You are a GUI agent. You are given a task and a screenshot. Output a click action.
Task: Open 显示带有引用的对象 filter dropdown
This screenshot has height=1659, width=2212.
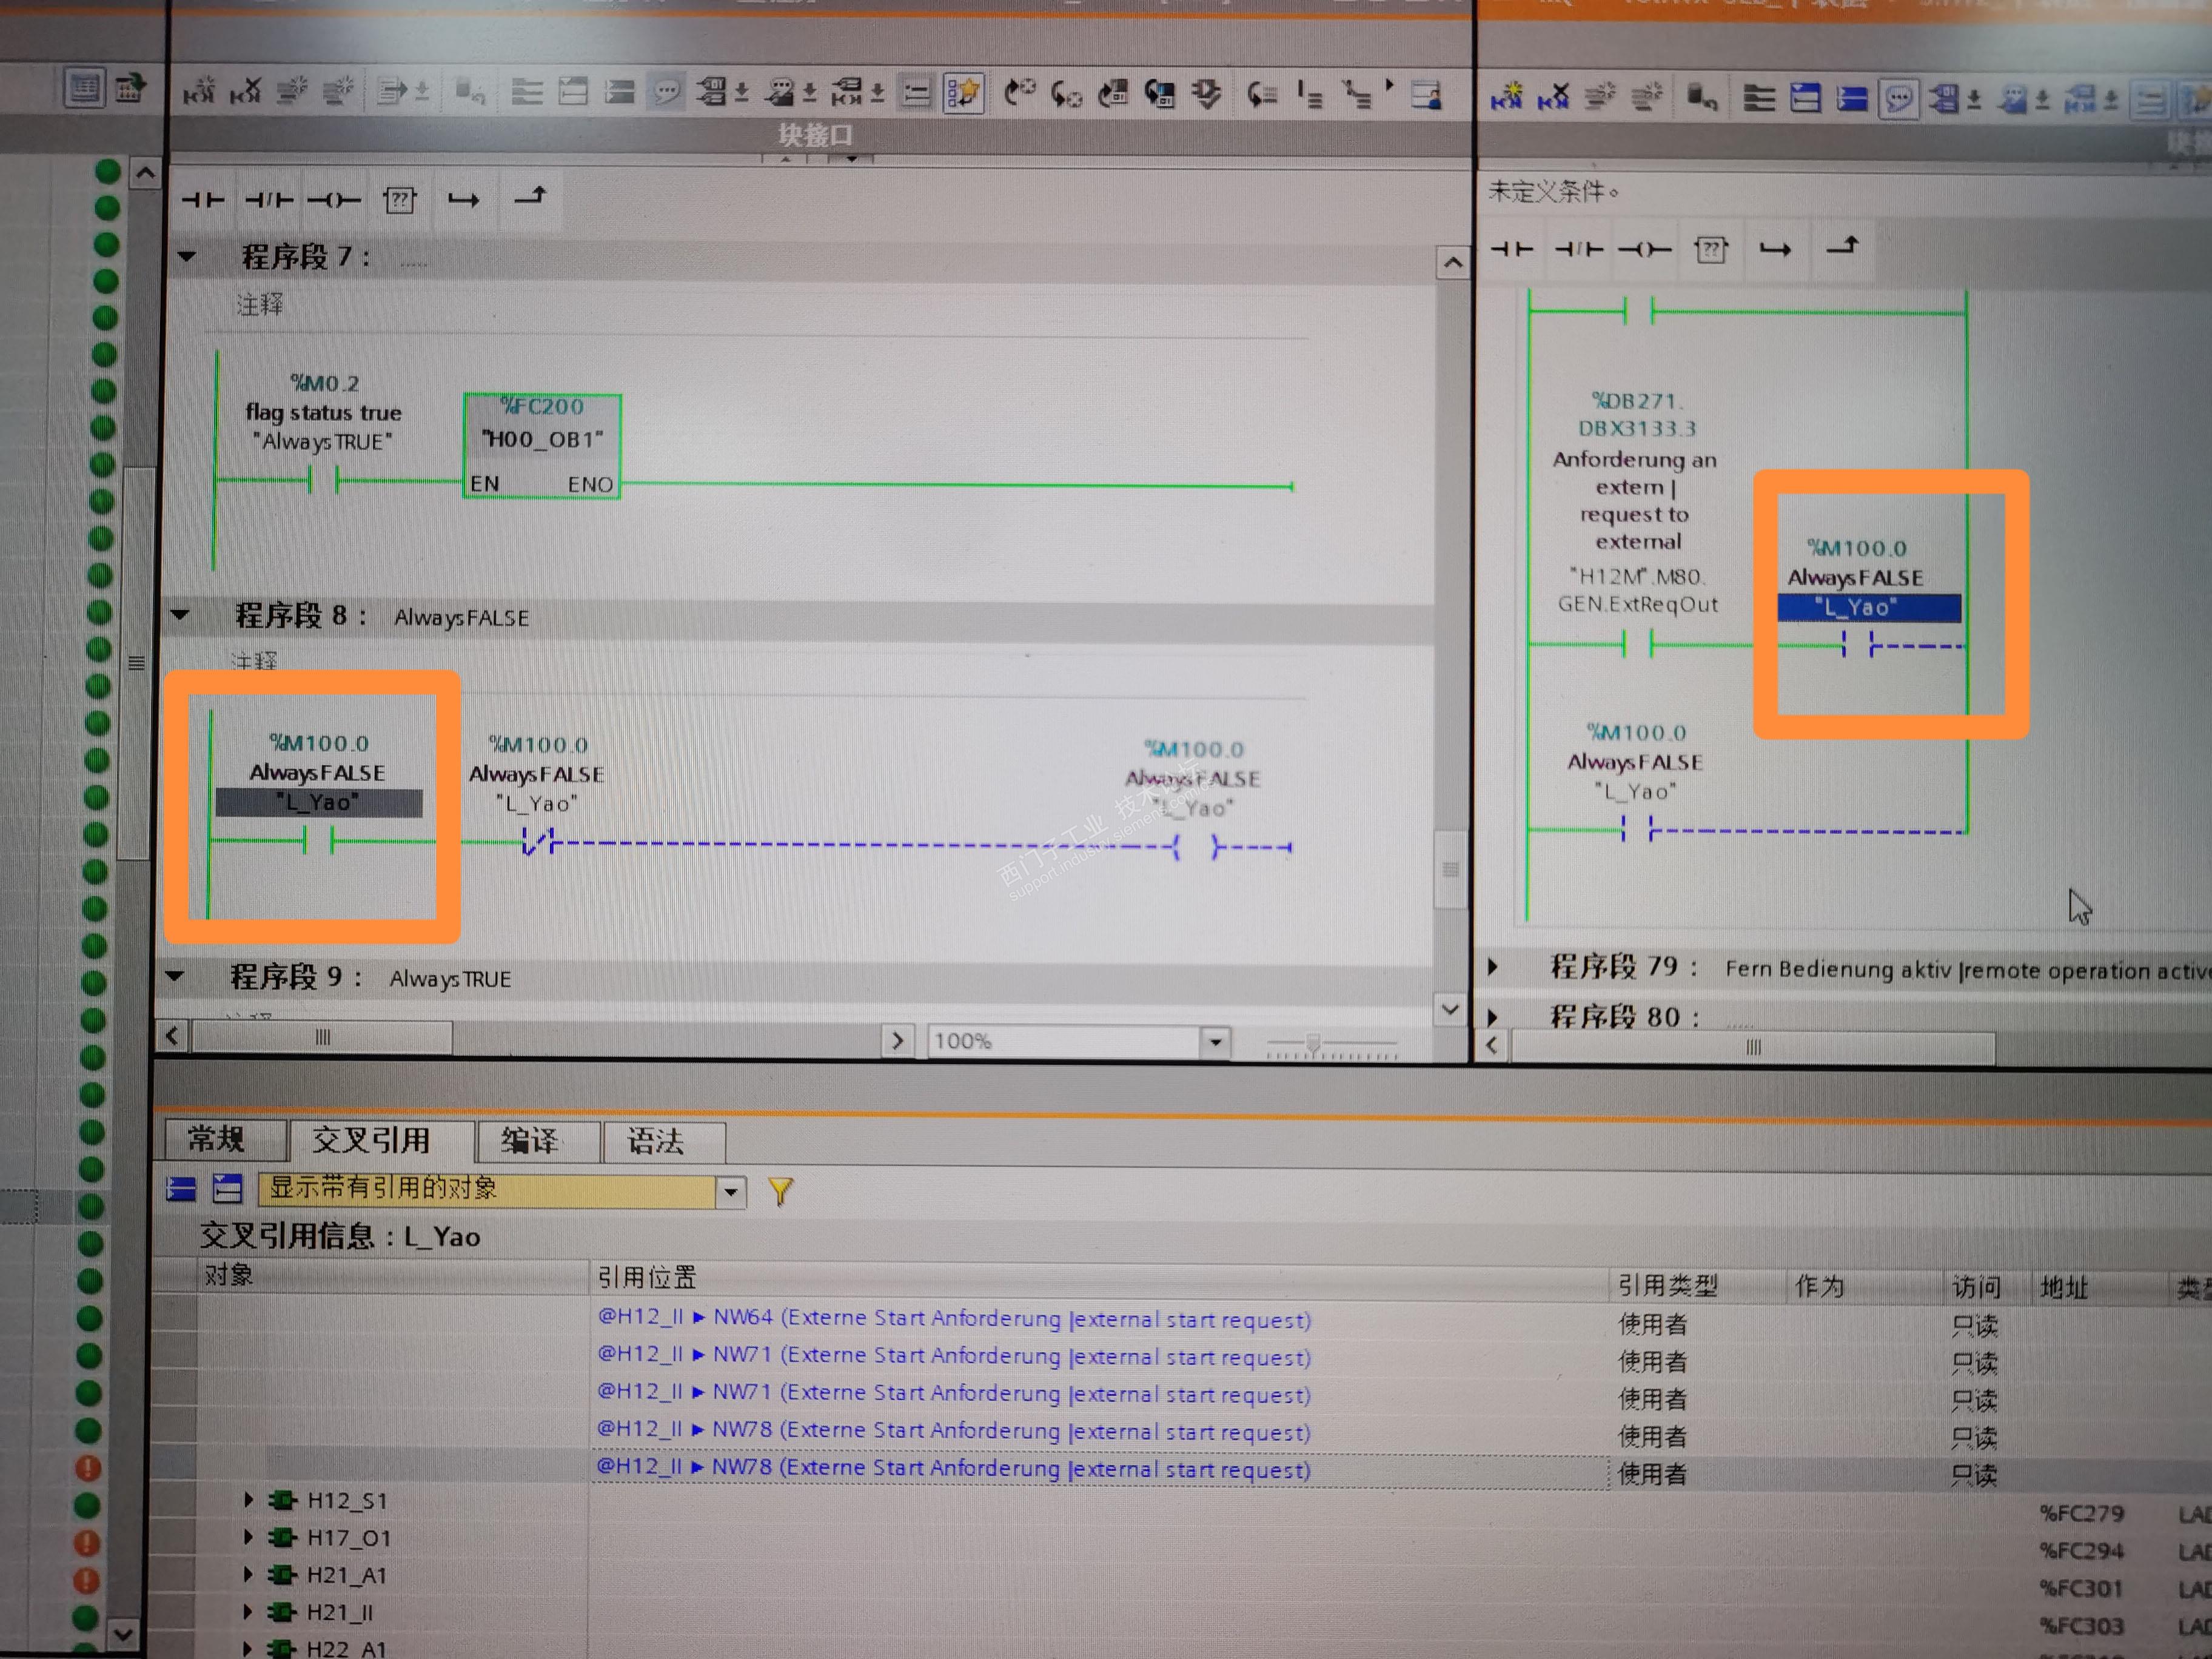(731, 1191)
